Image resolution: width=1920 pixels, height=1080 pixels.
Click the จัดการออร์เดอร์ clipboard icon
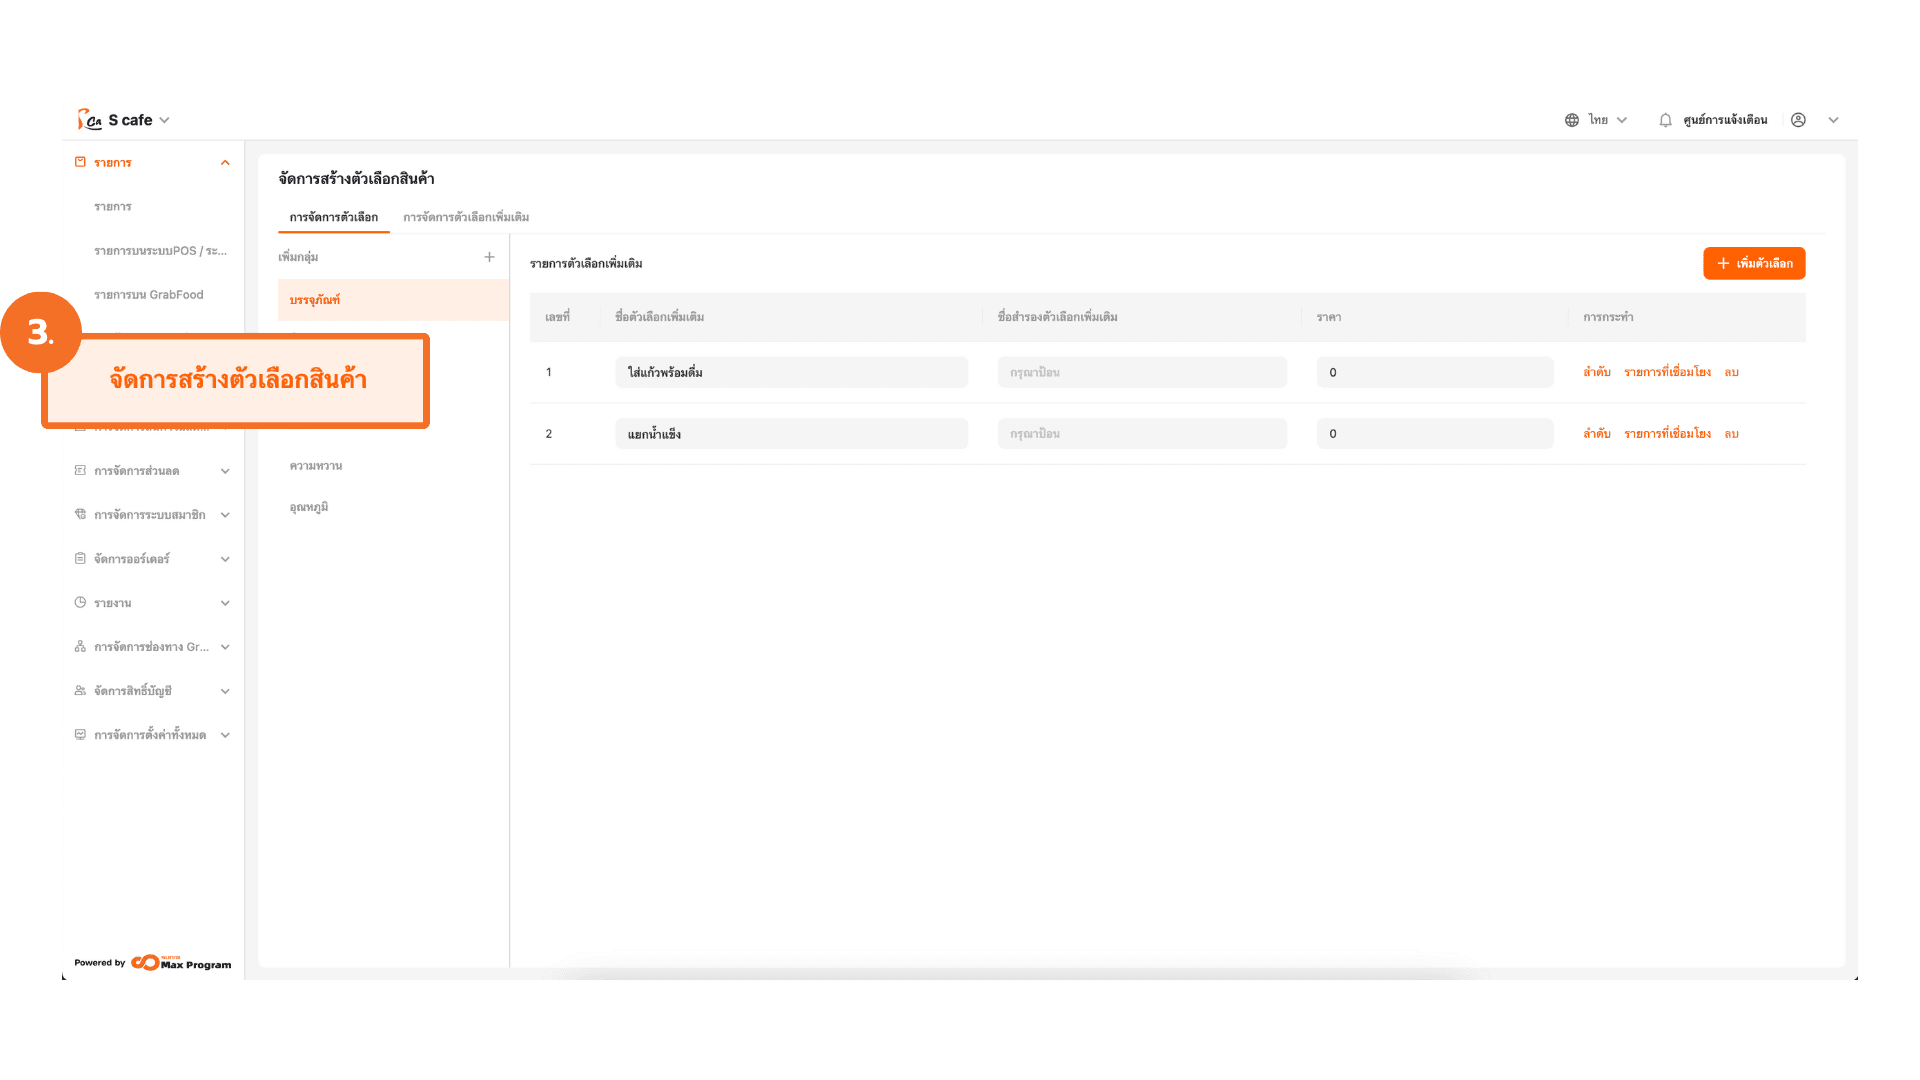80,559
